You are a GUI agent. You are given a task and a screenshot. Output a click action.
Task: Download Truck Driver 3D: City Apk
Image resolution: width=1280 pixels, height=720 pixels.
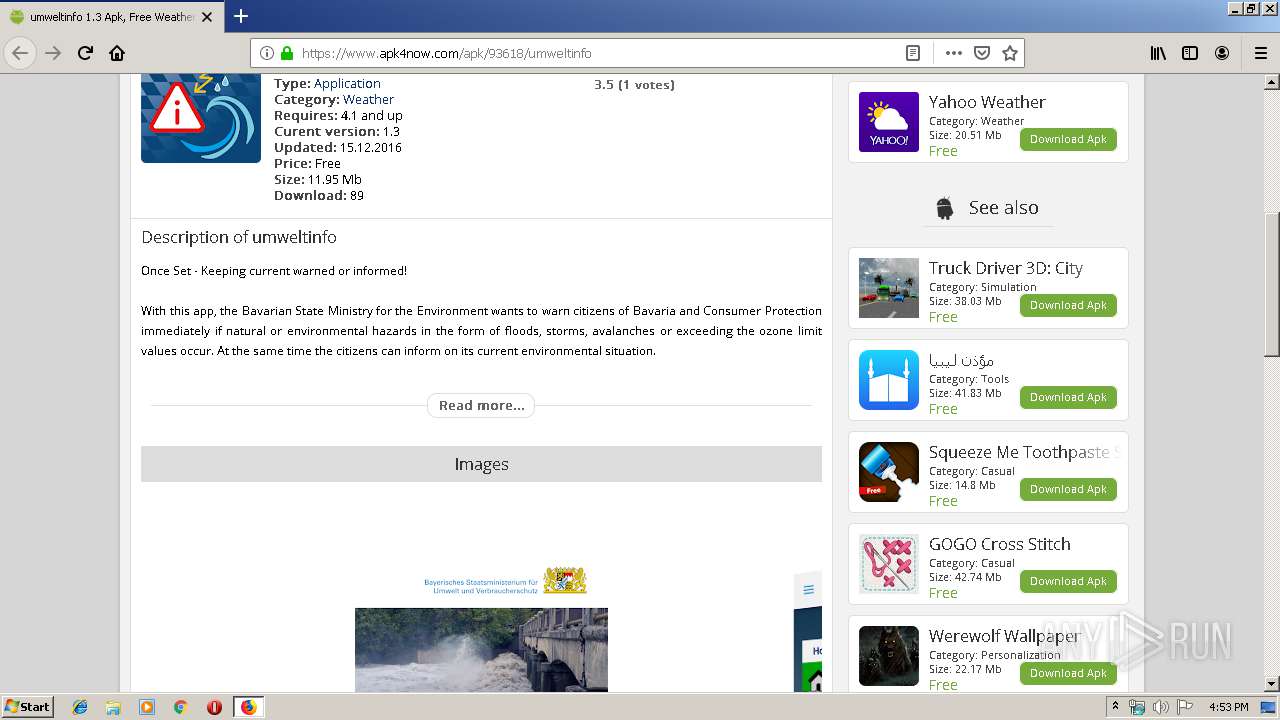tap(1068, 305)
